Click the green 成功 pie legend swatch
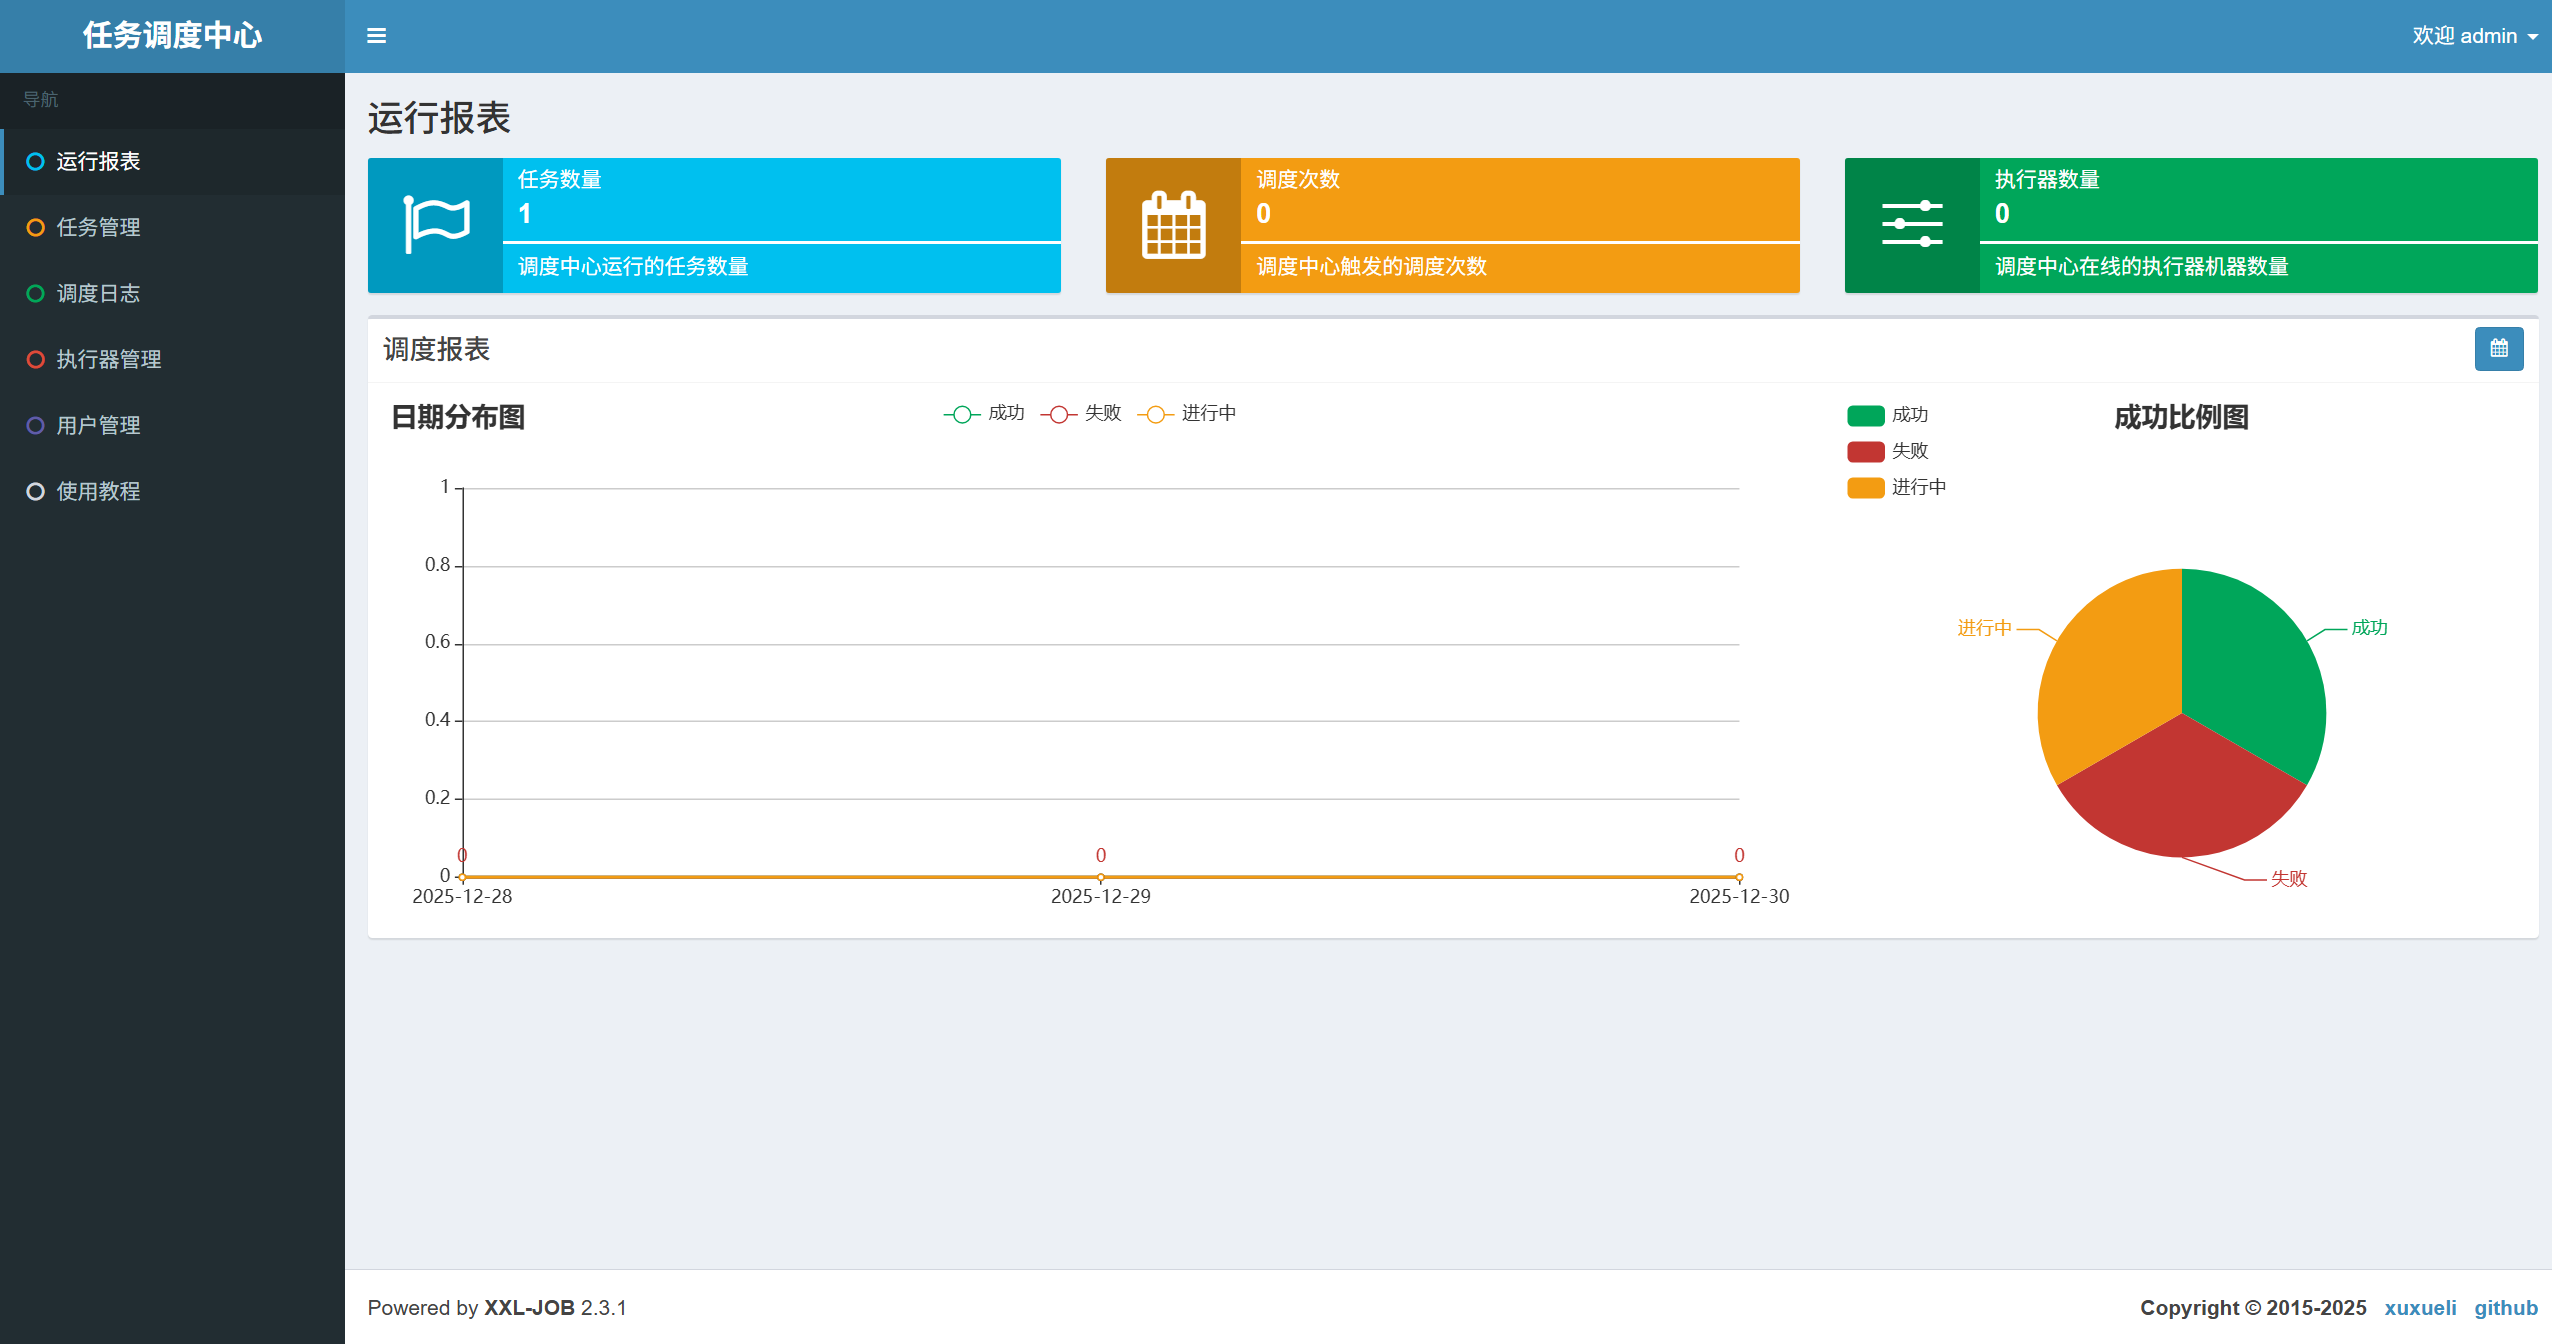Screen dimensions: 2552x1344 point(1865,415)
